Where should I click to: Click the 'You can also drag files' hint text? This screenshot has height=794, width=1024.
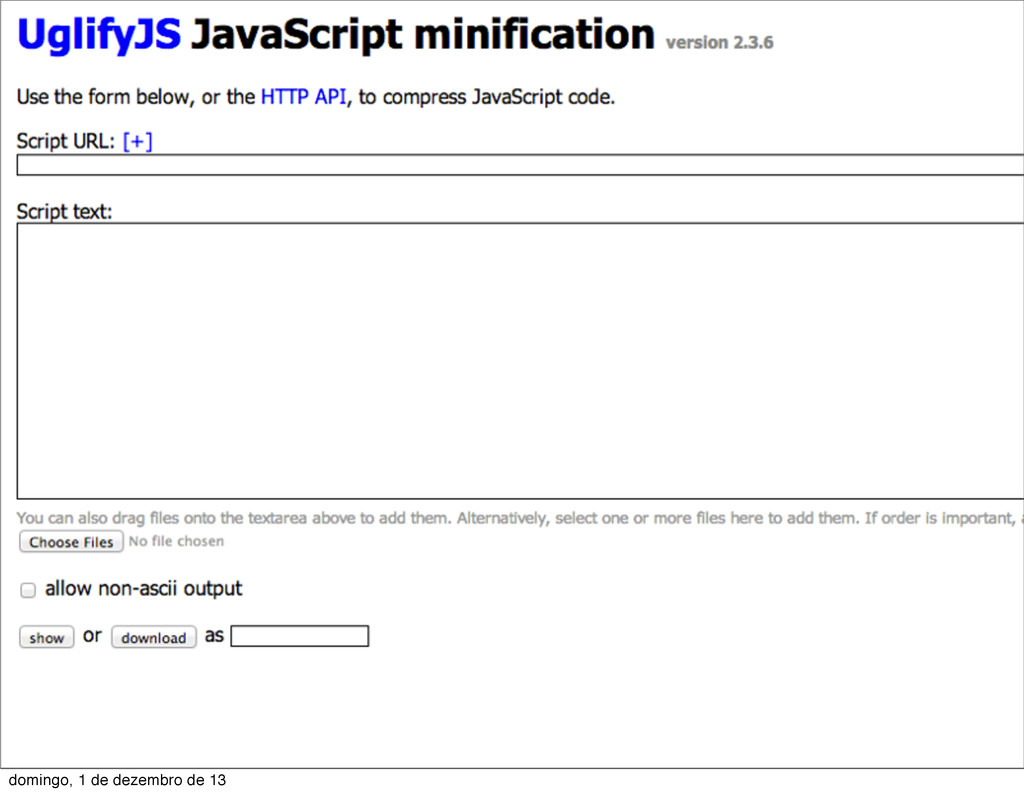click(520, 518)
